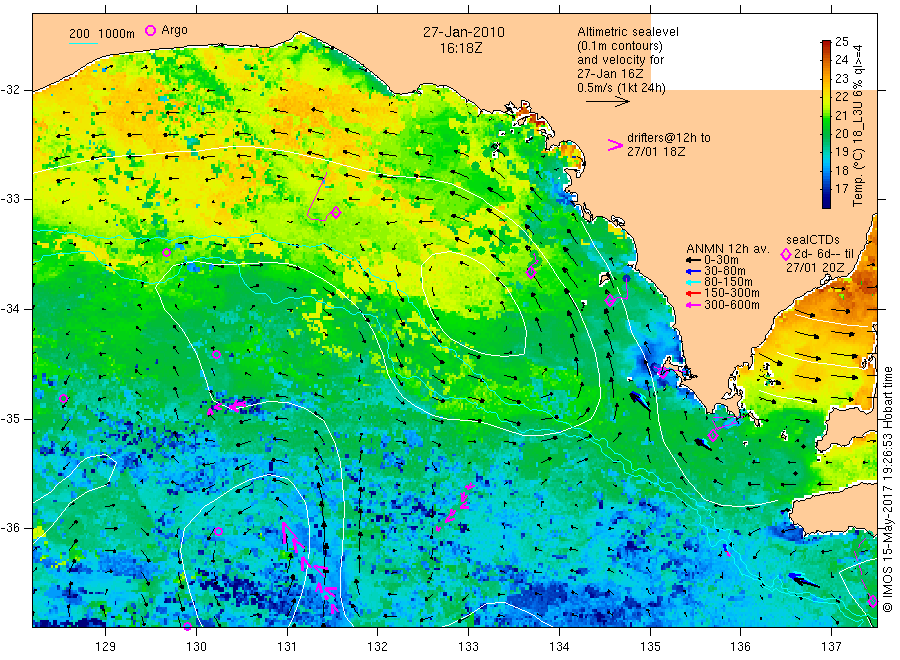900x660 pixels.
Task: Click the yellow colorbar band beside 23
Action: pyautogui.click(x=826, y=79)
